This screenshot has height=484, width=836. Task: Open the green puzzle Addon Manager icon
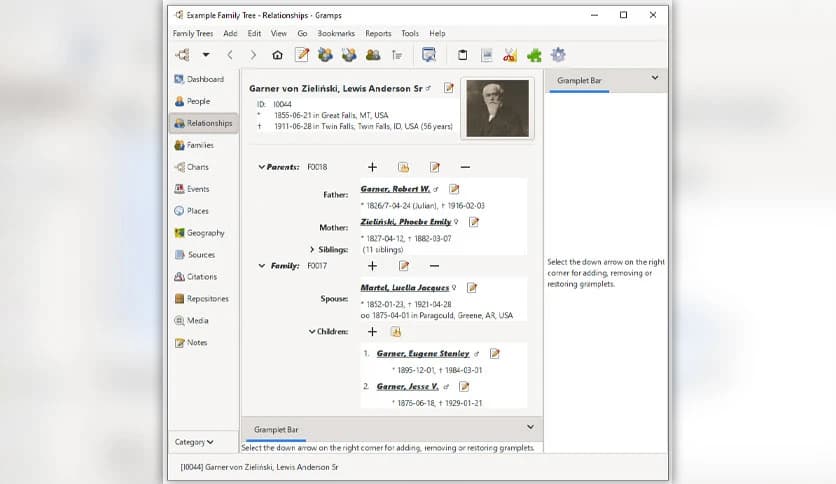click(534, 54)
